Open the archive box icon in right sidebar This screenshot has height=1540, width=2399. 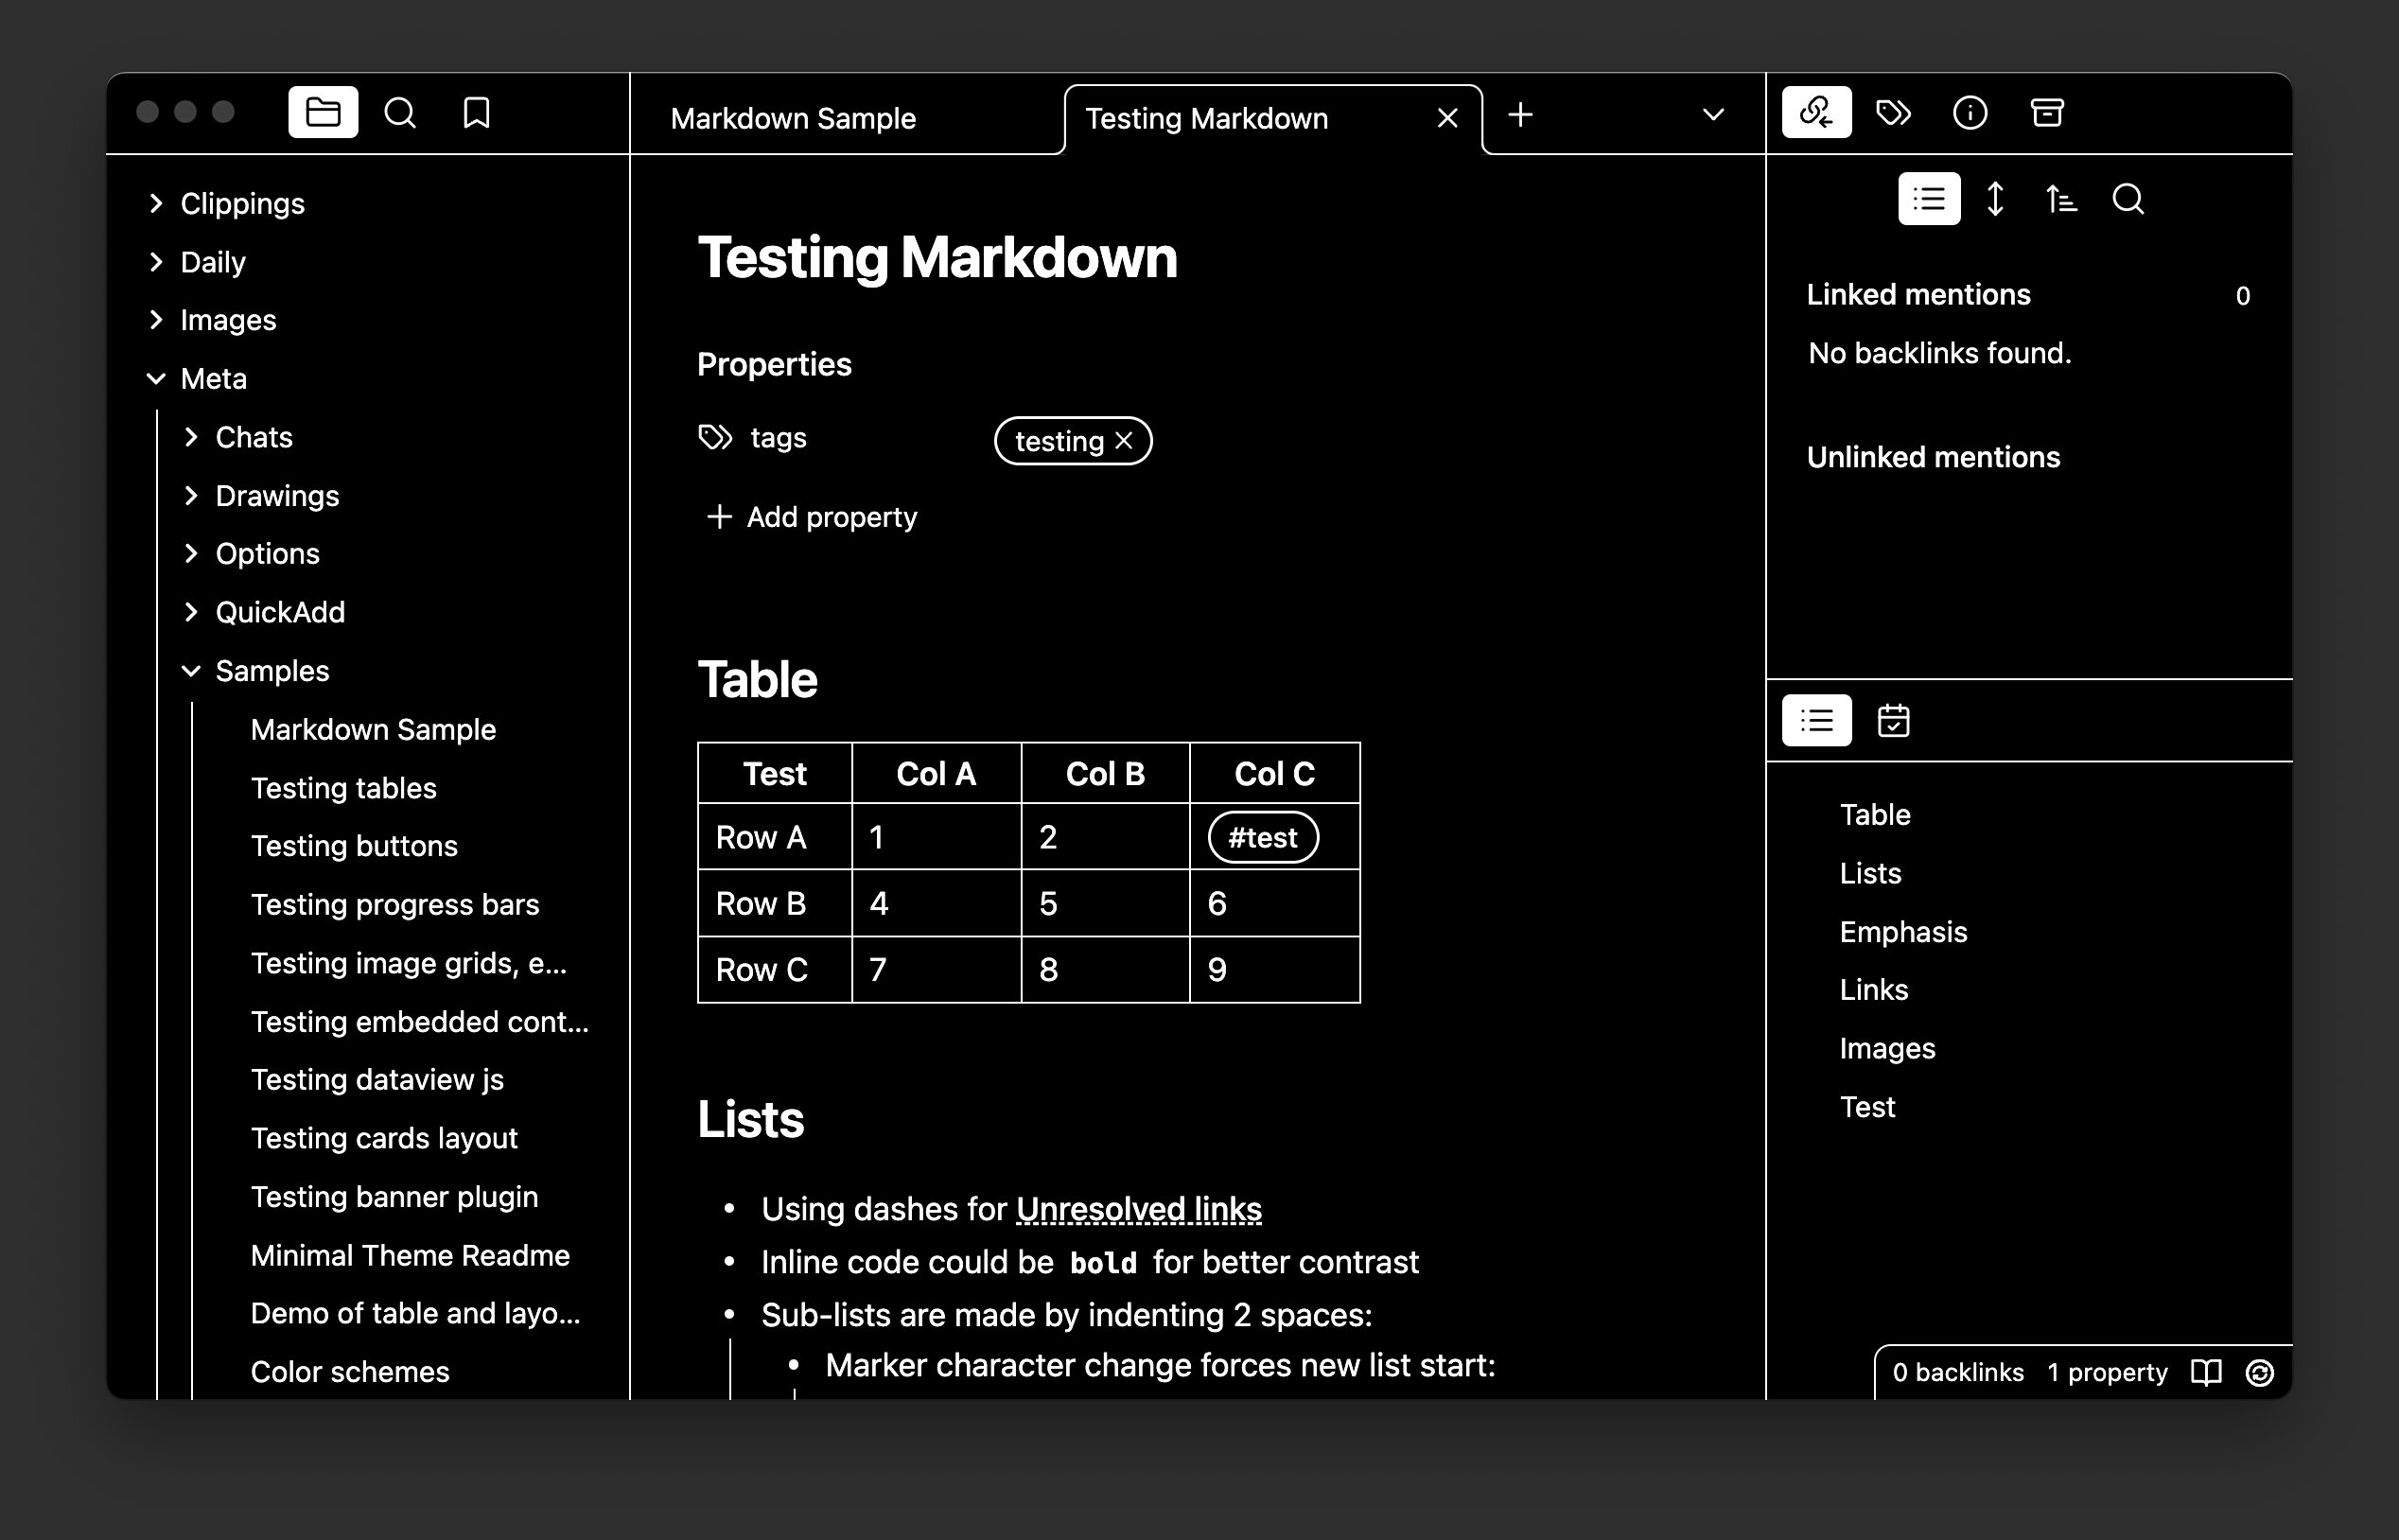(x=2046, y=113)
